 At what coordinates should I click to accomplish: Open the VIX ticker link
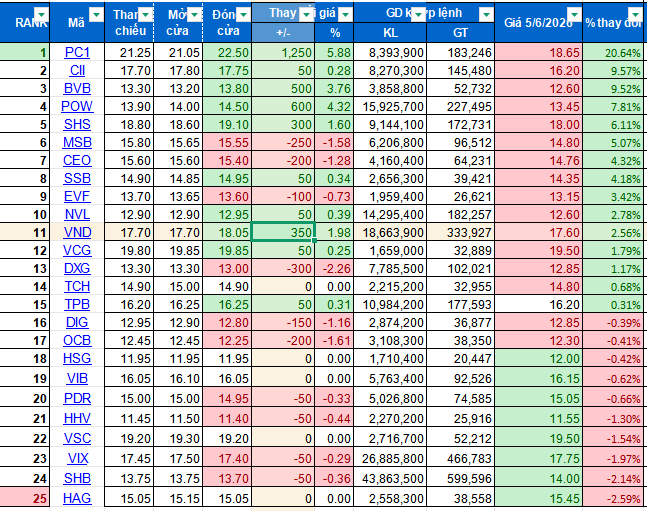click(x=77, y=458)
